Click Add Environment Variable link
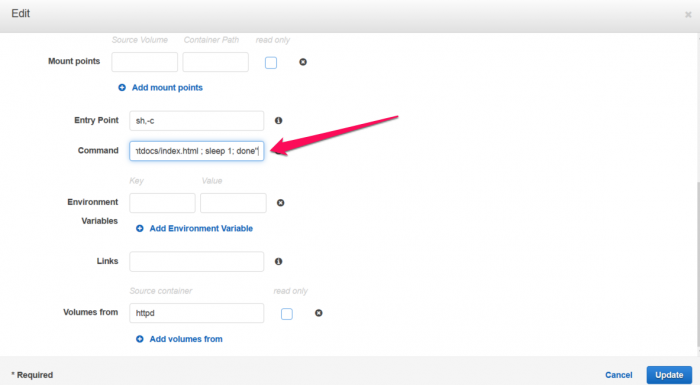The image size is (700, 385). coord(201,228)
